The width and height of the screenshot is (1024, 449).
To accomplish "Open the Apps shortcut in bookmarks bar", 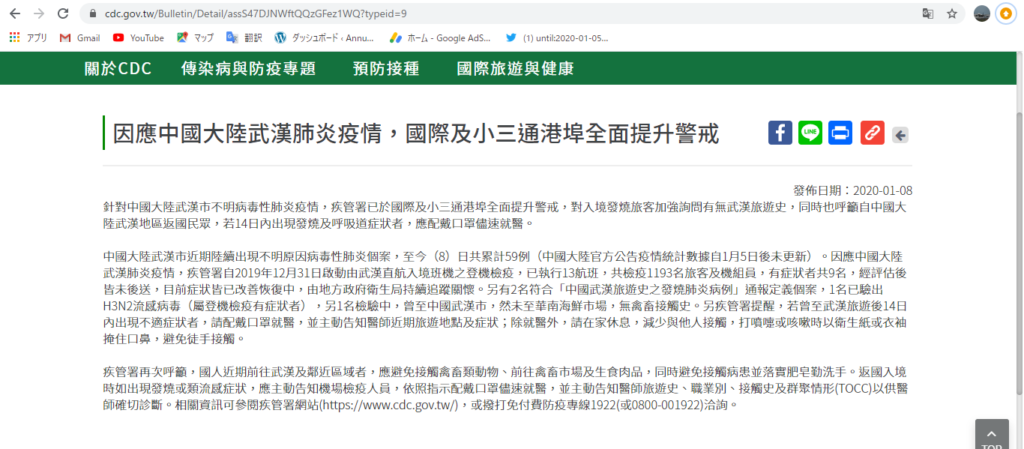I will click(x=28, y=38).
